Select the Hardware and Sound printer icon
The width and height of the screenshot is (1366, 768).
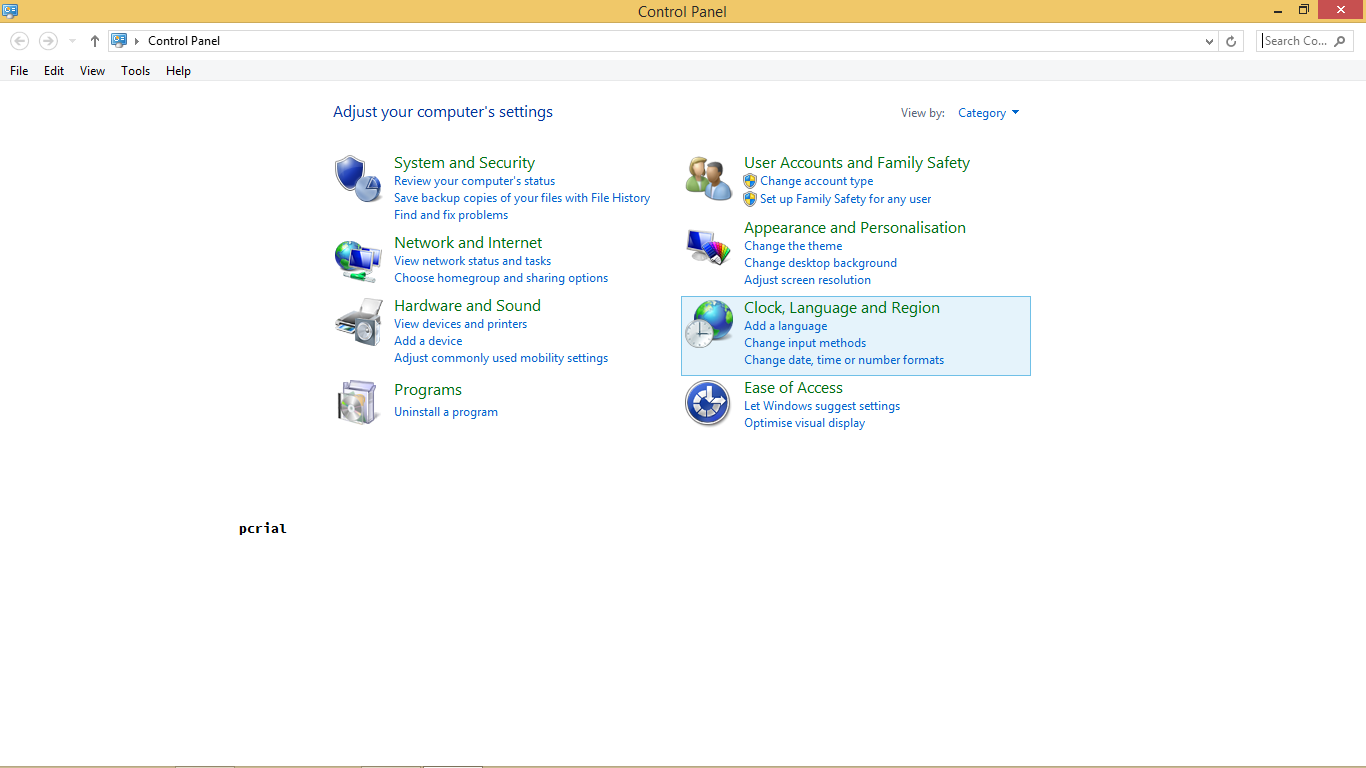click(358, 323)
